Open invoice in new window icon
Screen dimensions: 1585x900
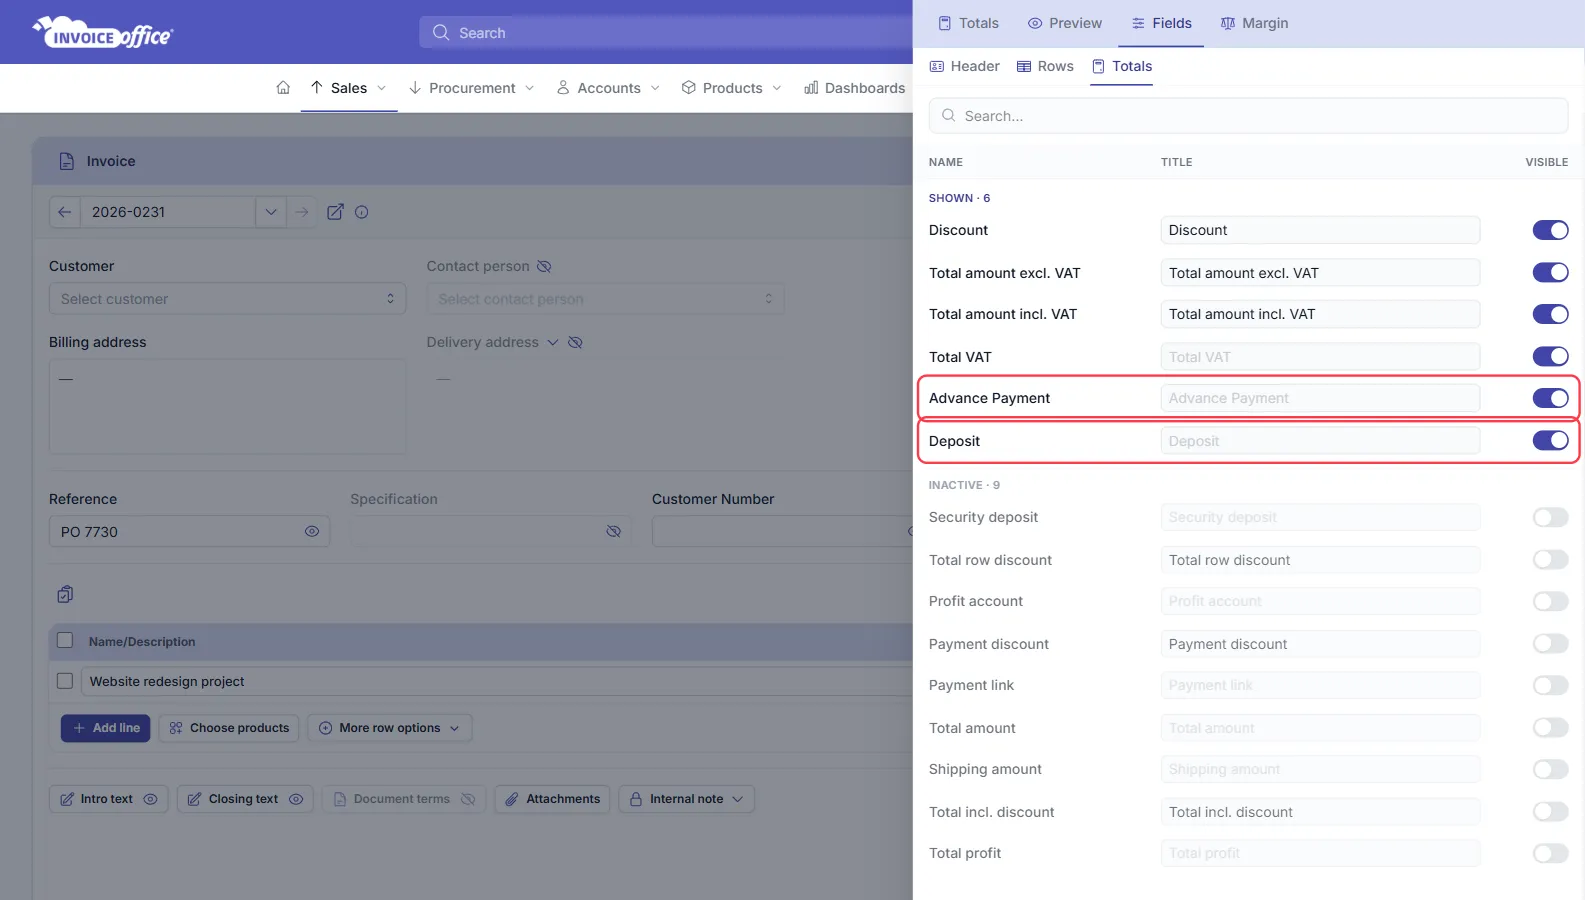pyautogui.click(x=335, y=212)
